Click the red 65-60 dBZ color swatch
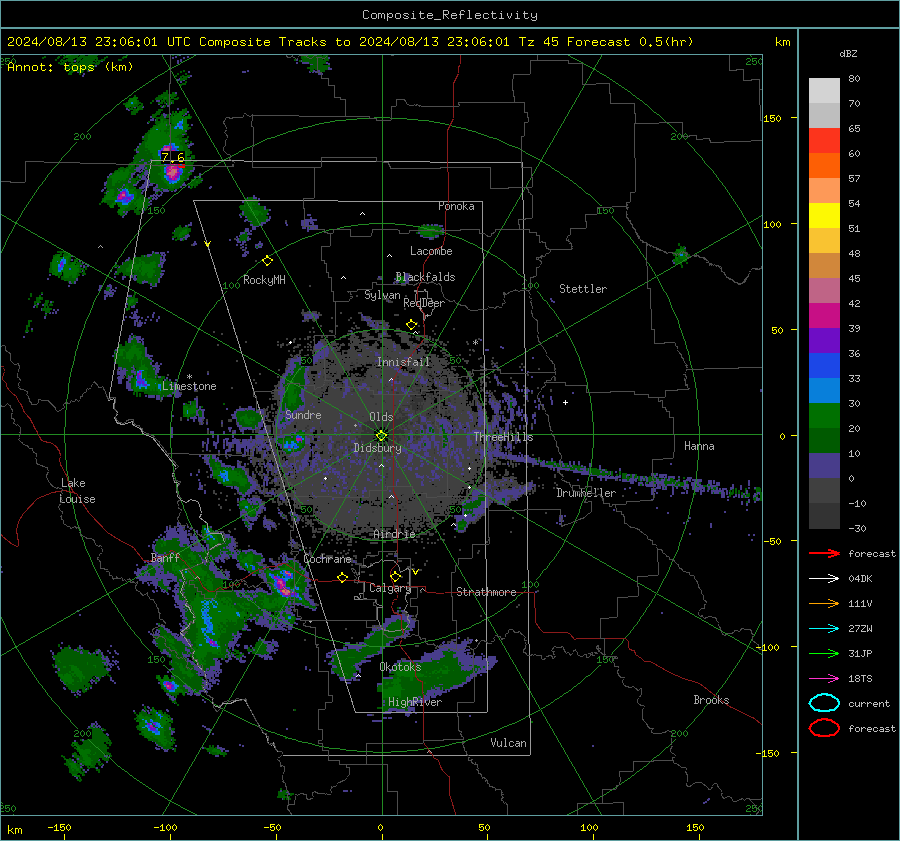 tap(824, 141)
